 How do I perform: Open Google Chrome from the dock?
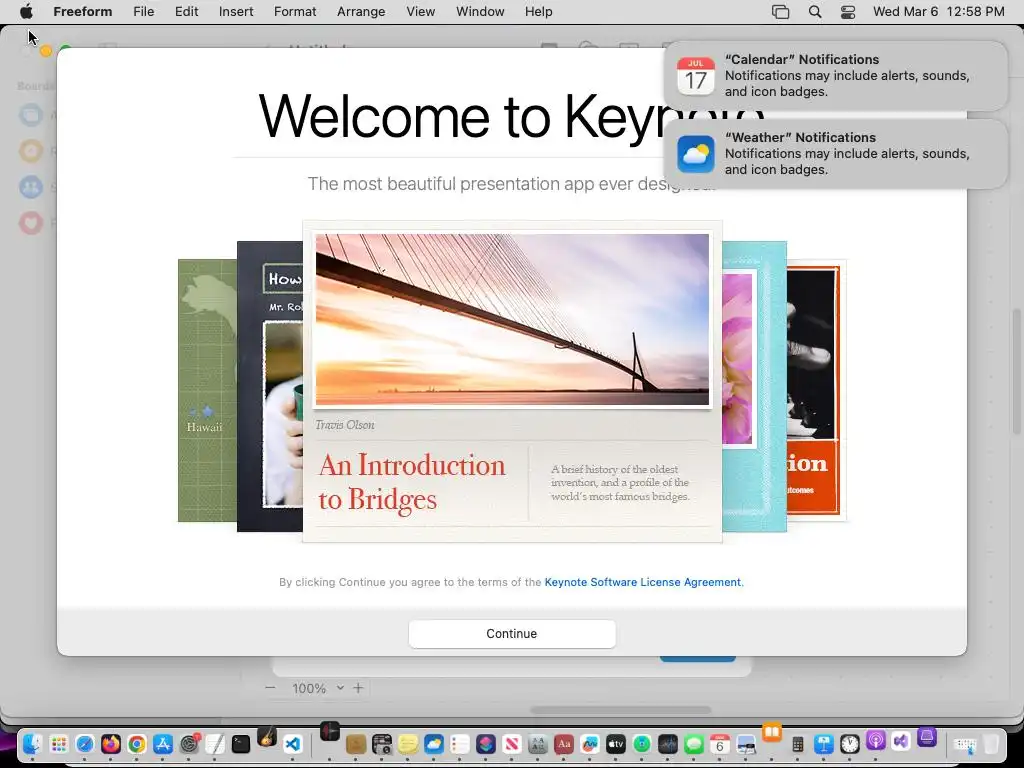[136, 744]
